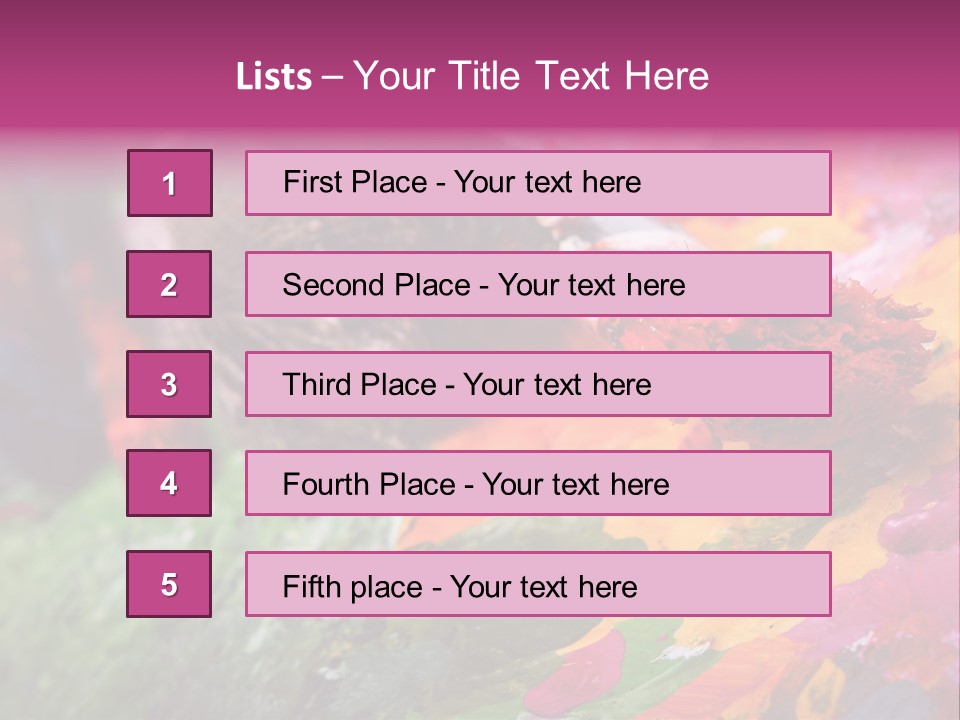Click the words 'First Place' in first bar
Screen dimensions: 960x720
355,182
